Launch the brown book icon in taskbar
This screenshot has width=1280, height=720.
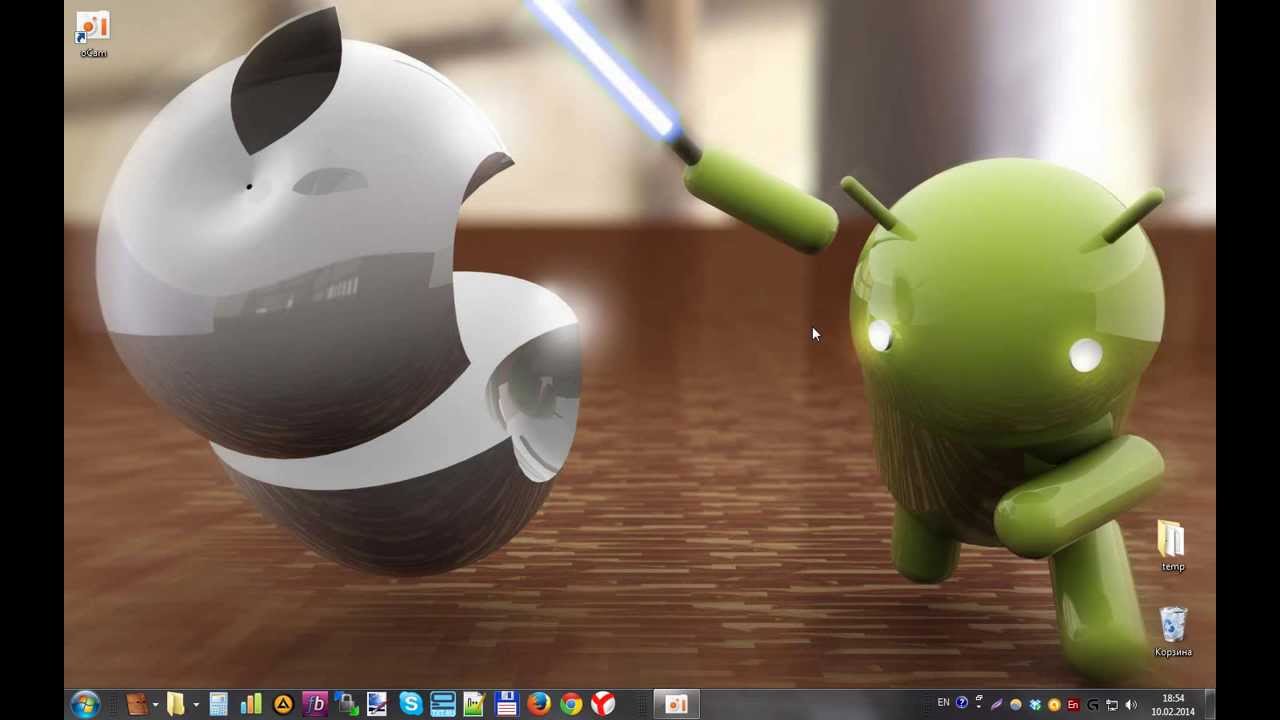137,704
